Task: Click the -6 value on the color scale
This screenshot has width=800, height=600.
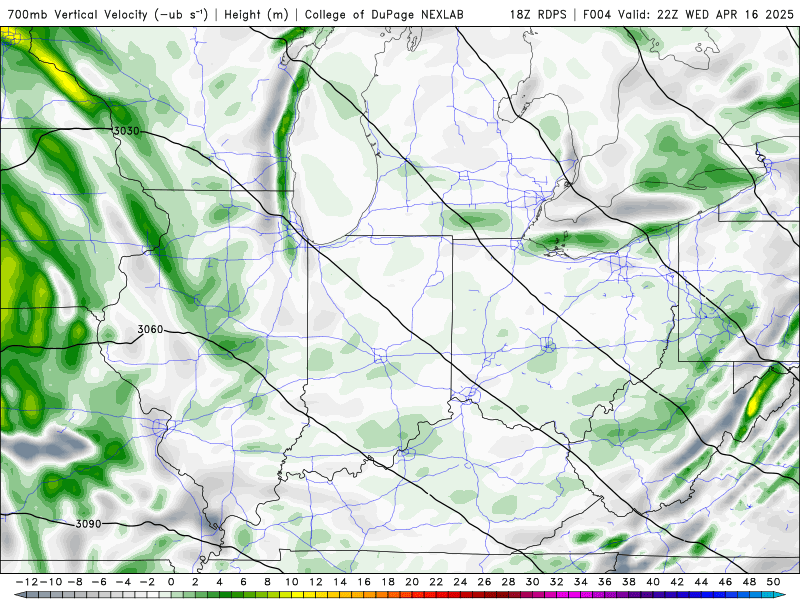Action: (x=99, y=582)
